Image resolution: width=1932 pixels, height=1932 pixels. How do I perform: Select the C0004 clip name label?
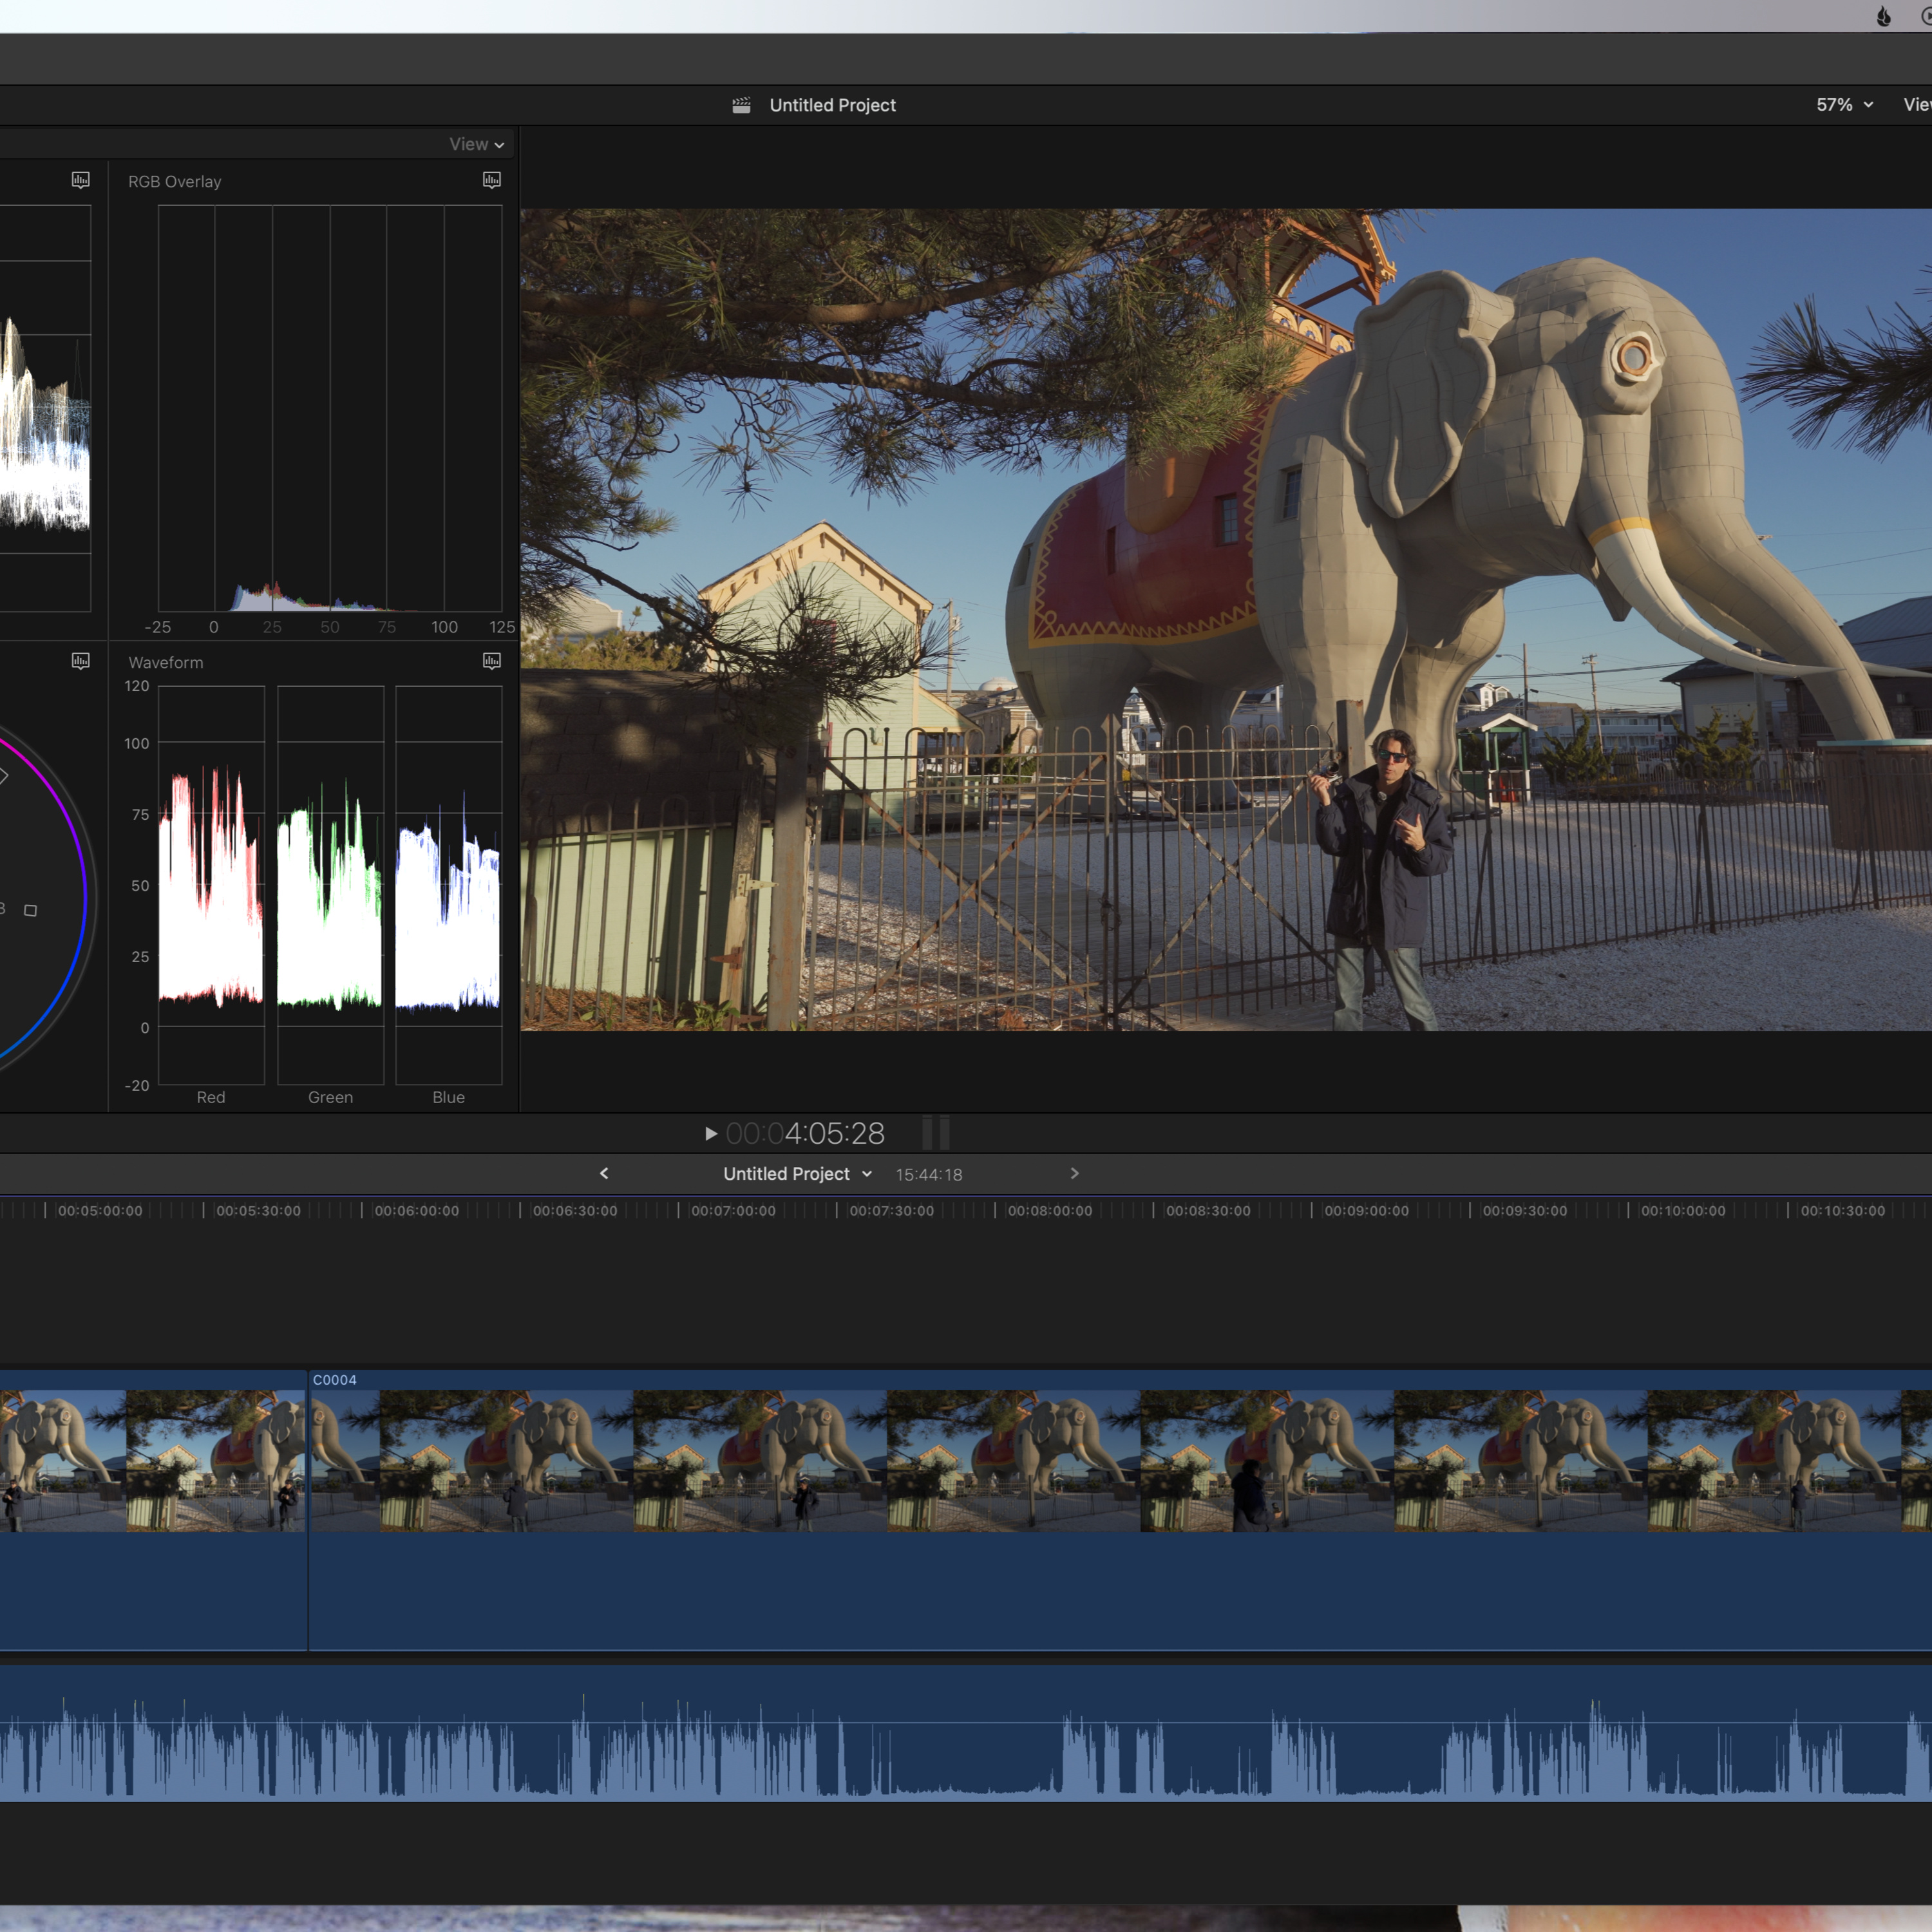pyautogui.click(x=335, y=1380)
